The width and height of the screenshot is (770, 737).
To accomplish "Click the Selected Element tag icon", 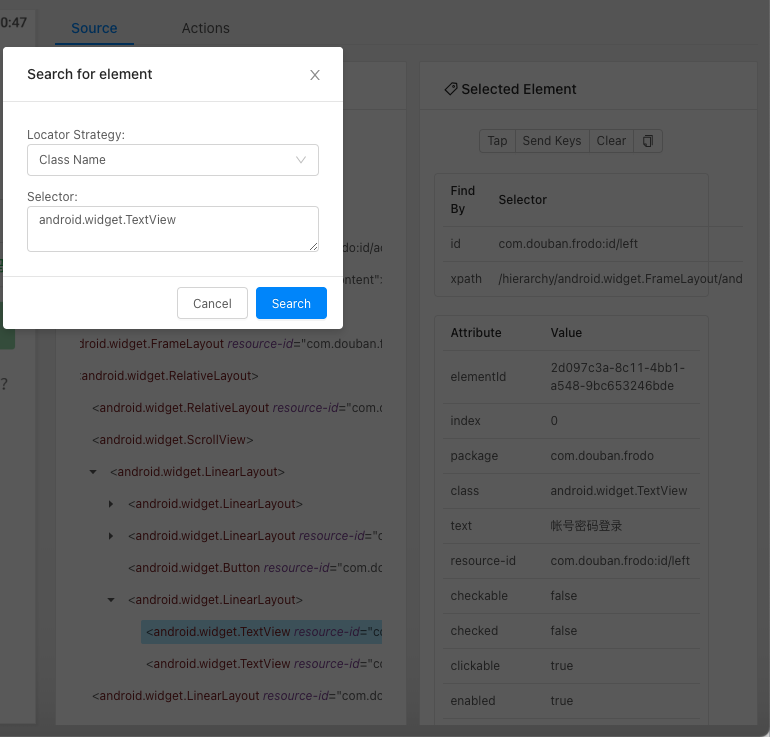I will (450, 89).
